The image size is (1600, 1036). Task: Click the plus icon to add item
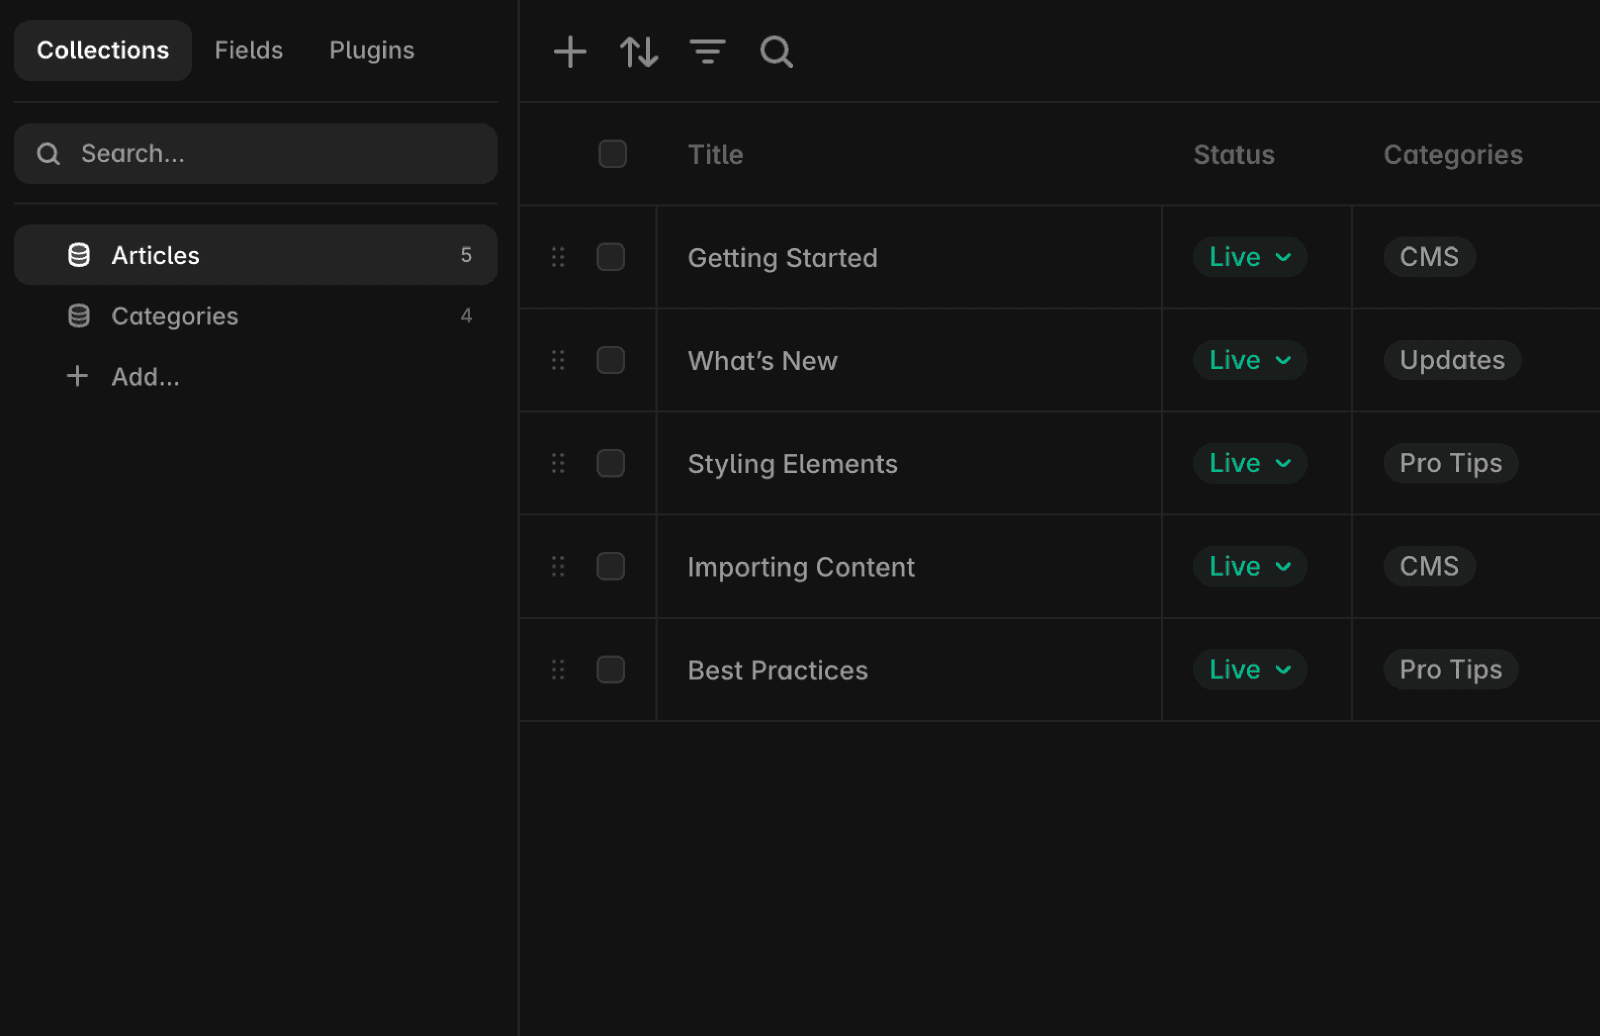570,51
